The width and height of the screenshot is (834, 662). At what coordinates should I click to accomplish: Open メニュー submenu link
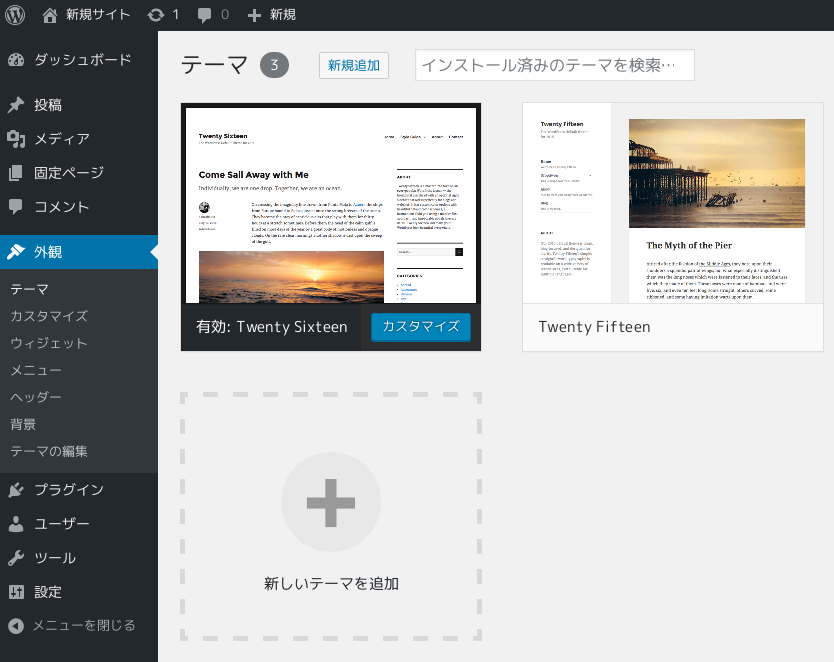tap(36, 370)
